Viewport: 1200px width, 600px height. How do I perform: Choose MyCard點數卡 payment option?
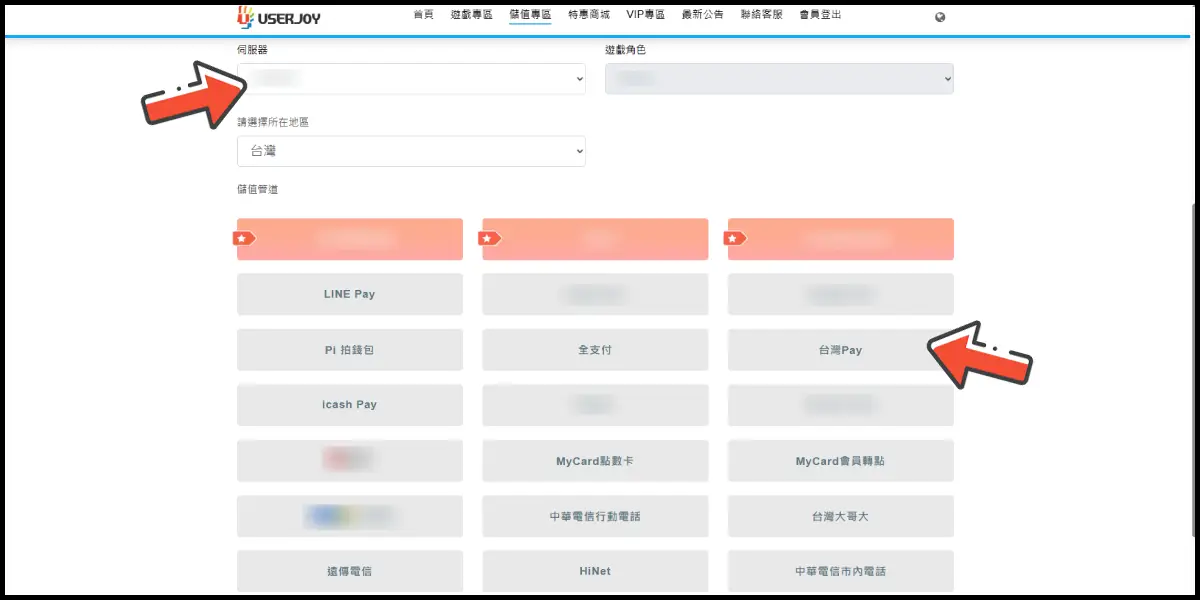tap(595, 461)
